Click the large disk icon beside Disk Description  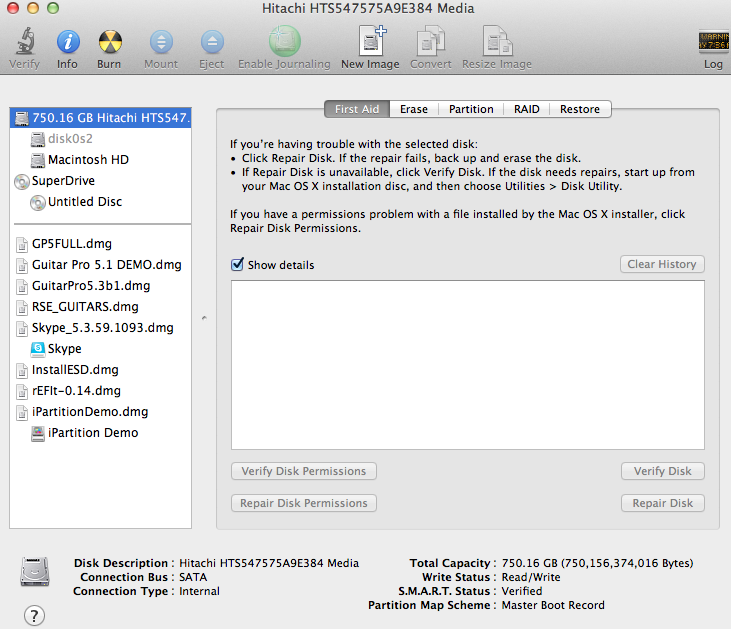(x=34, y=571)
